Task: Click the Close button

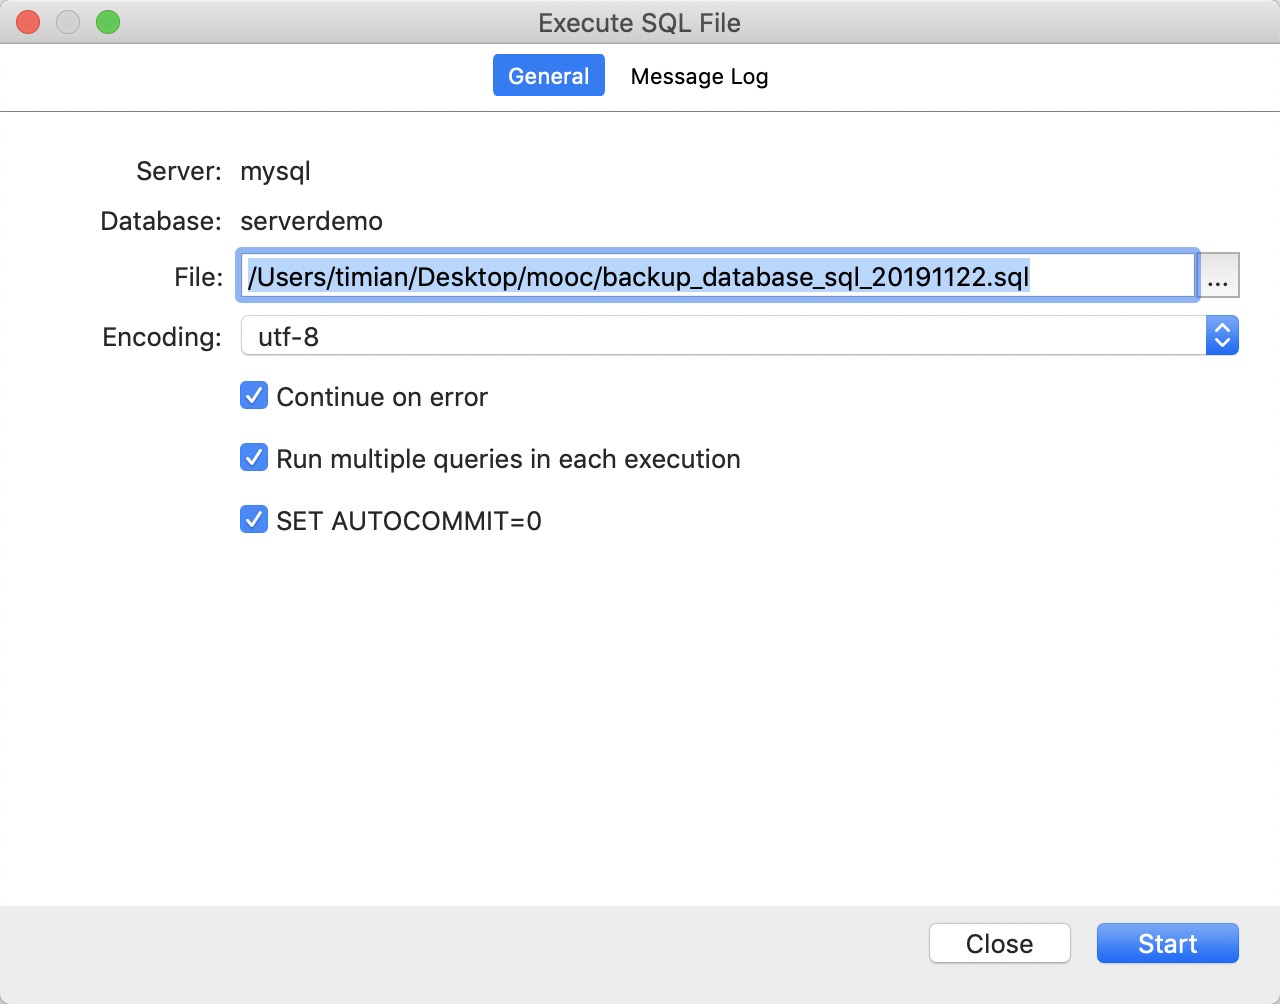Action: point(999,943)
